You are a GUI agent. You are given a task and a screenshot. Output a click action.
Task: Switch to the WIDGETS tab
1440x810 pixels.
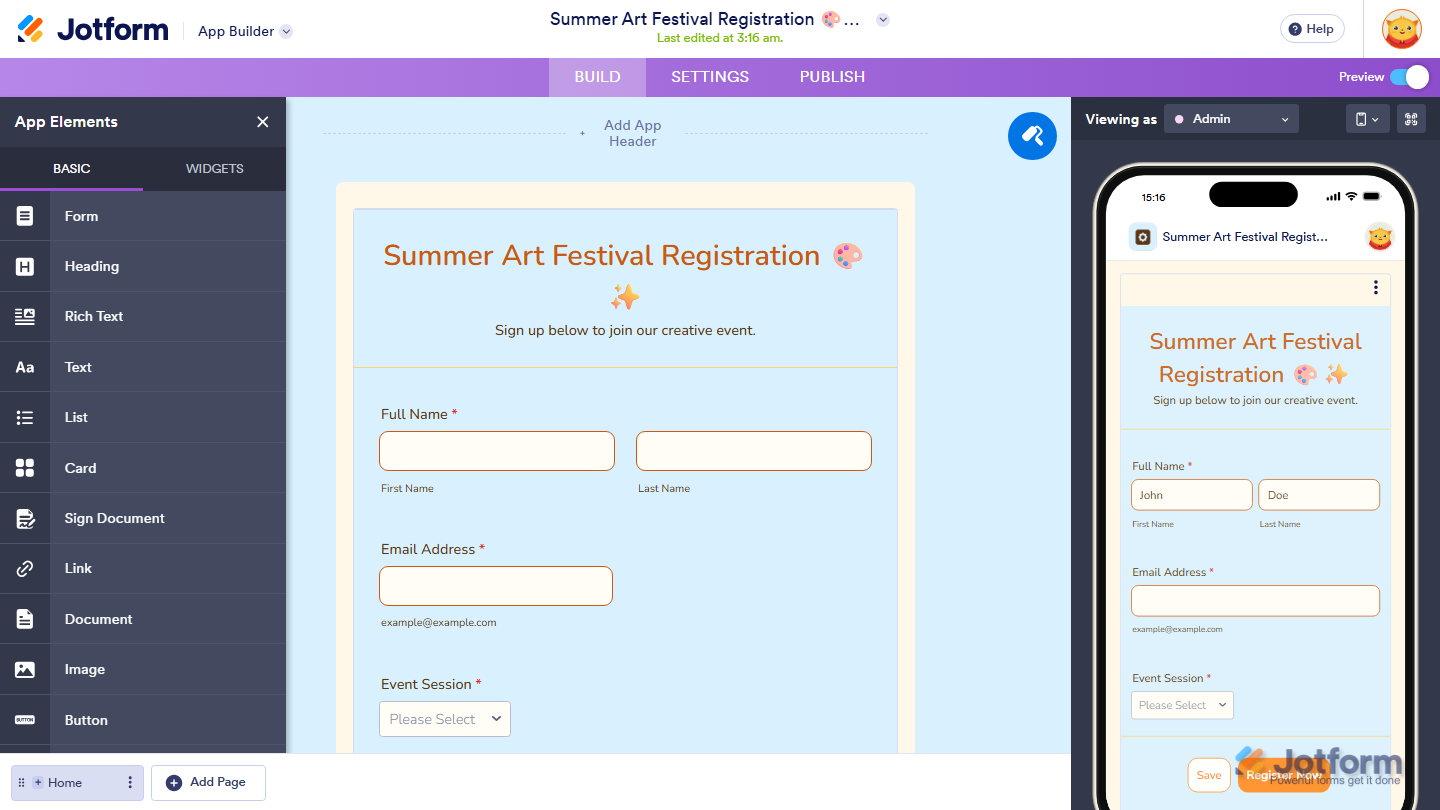214,169
